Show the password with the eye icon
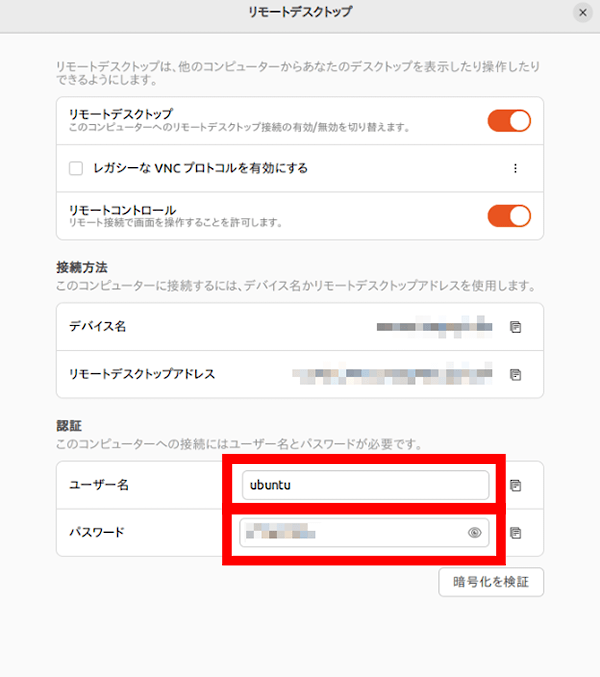Screen dimensions: 600x677 [475, 533]
